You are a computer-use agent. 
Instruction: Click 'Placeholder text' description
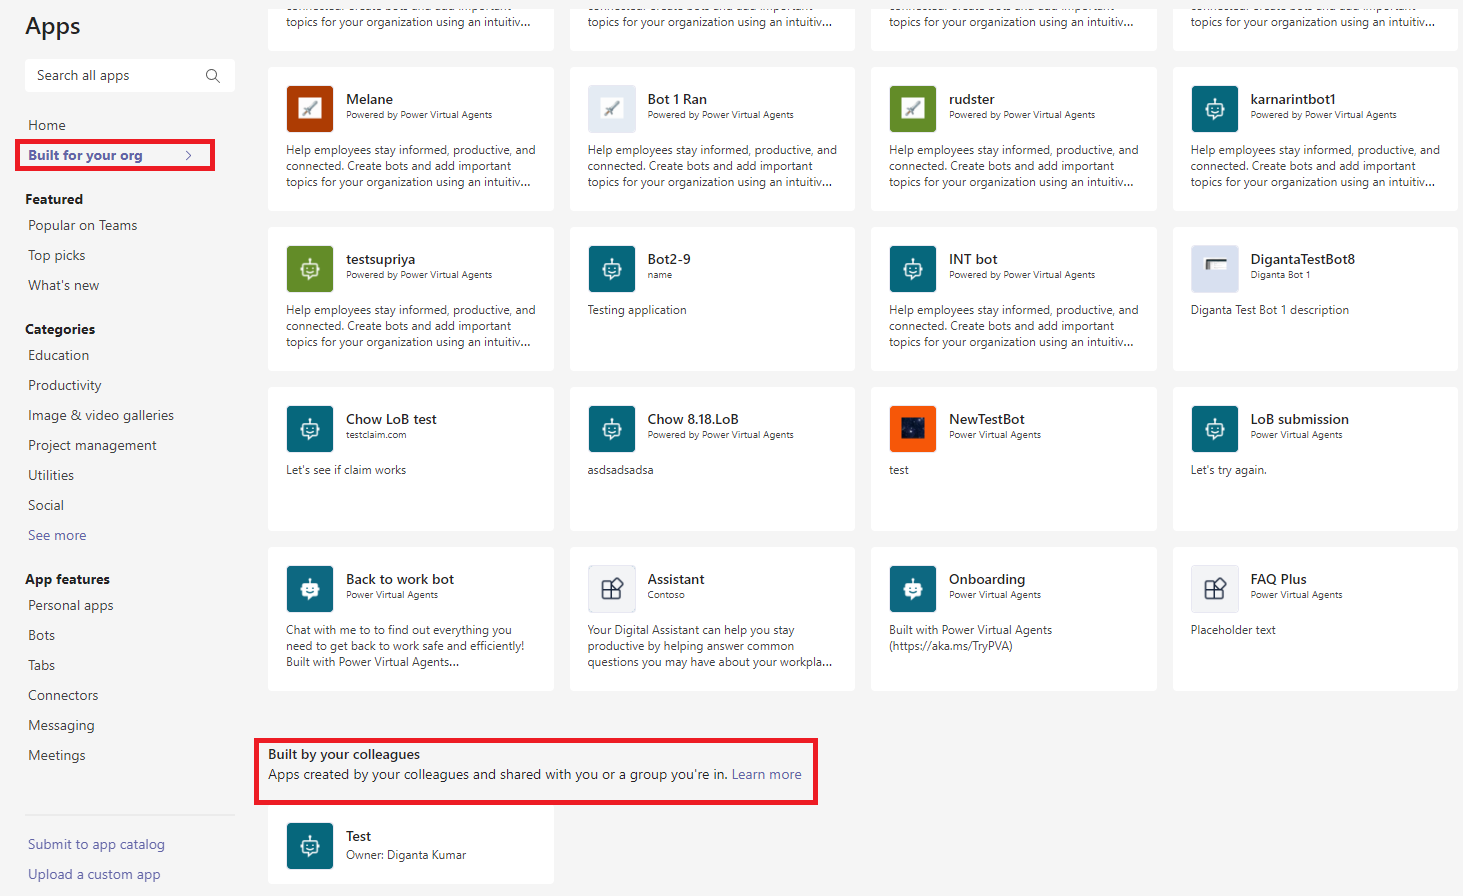tap(1233, 630)
